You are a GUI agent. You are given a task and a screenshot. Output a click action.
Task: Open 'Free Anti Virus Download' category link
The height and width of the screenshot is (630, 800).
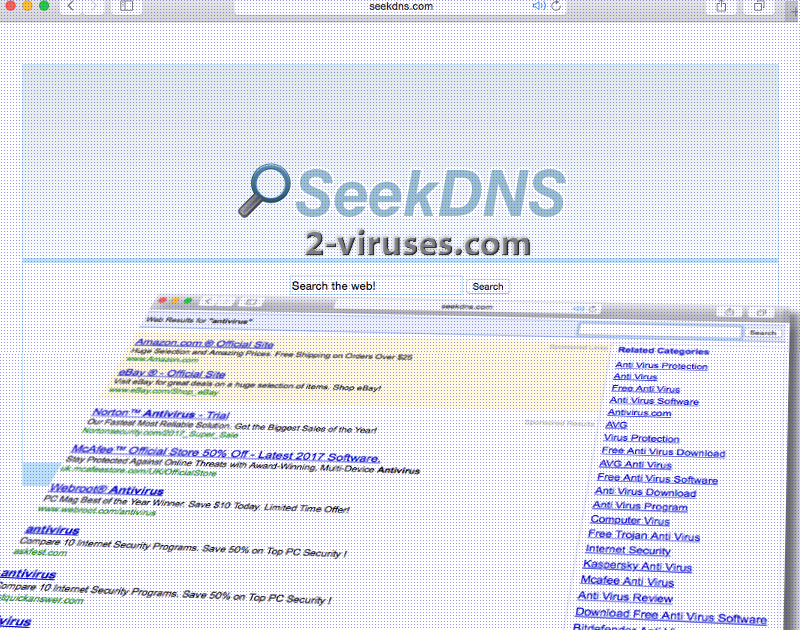click(663, 452)
